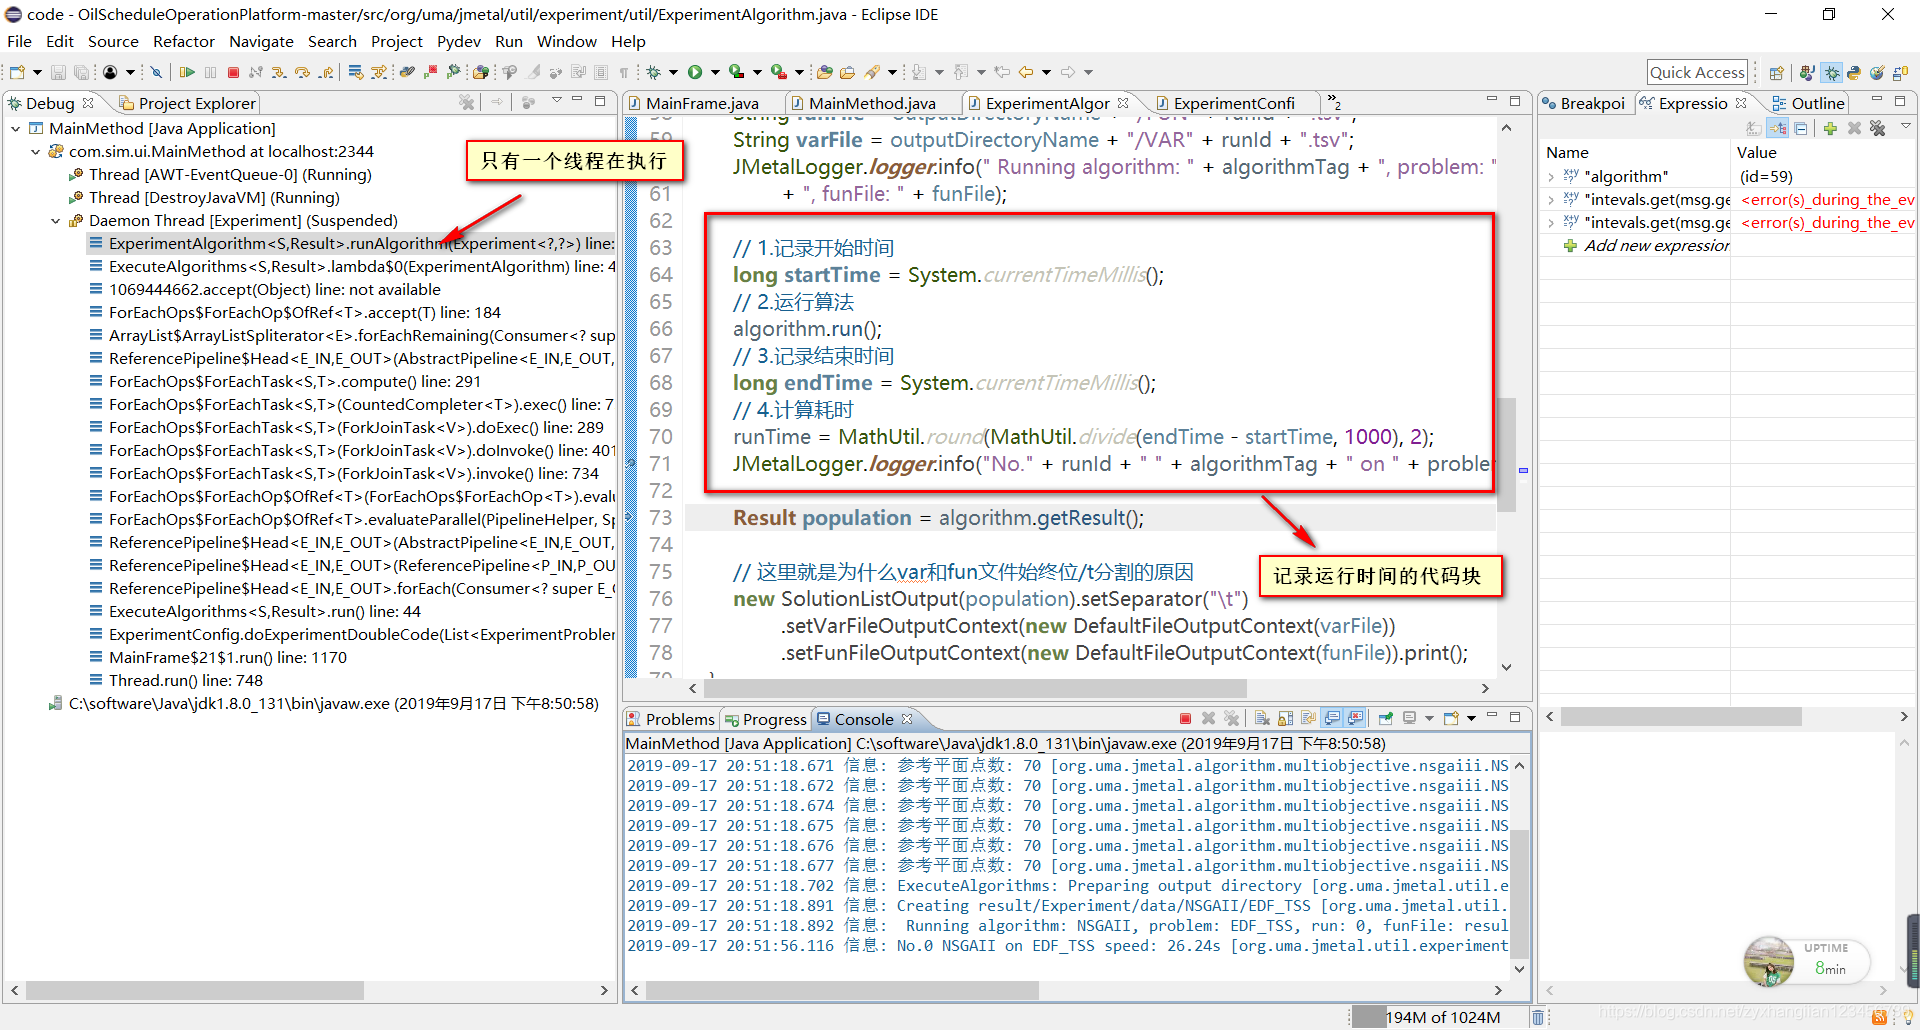
Task: Click the Step Into icon
Action: point(279,71)
